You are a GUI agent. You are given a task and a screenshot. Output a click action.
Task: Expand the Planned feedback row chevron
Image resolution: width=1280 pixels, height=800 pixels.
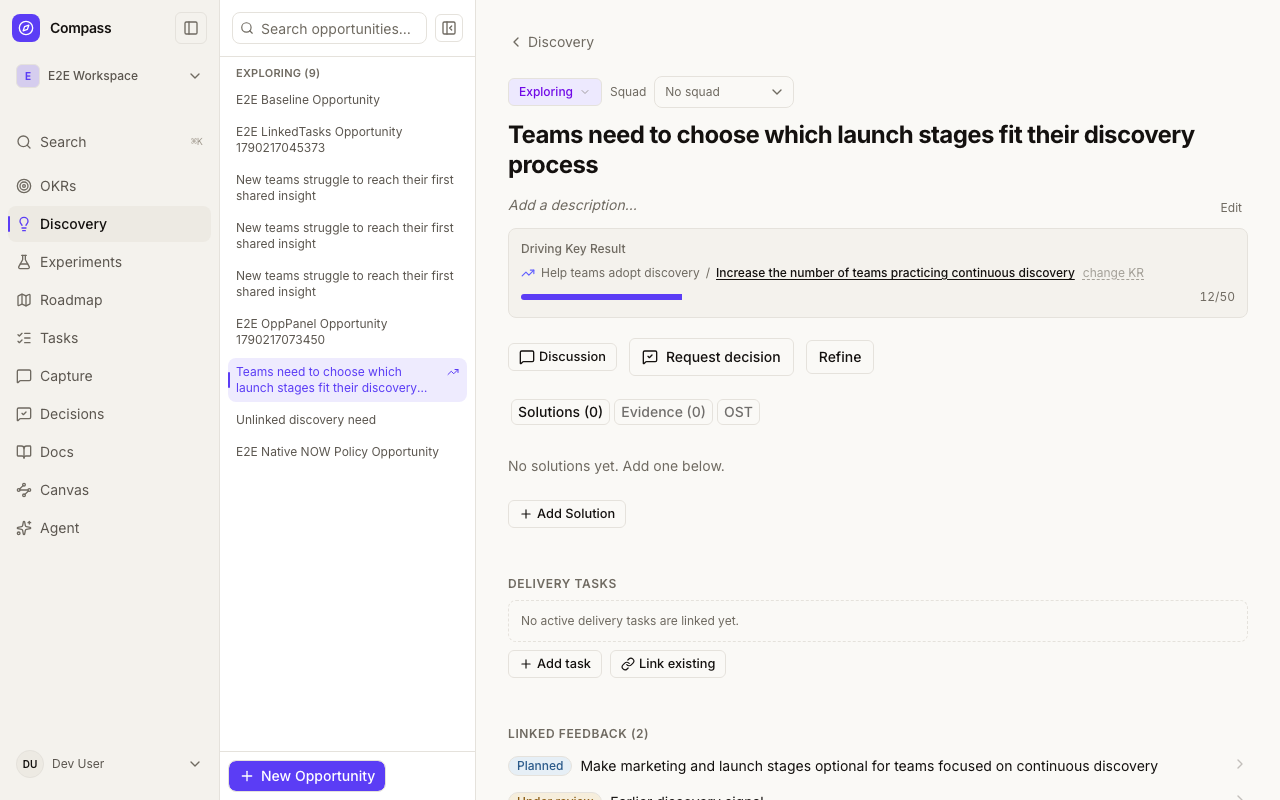pyautogui.click(x=1239, y=765)
